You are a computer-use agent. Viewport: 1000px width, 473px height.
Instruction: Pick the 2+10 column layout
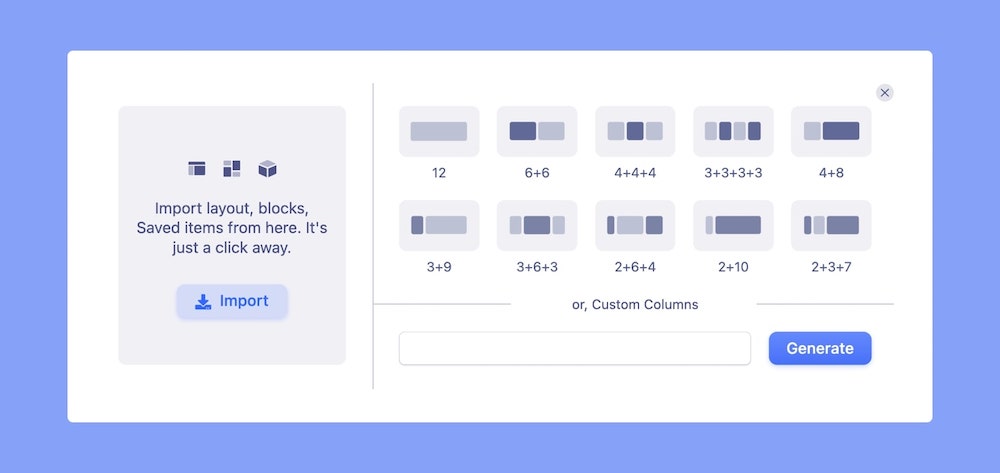[733, 225]
